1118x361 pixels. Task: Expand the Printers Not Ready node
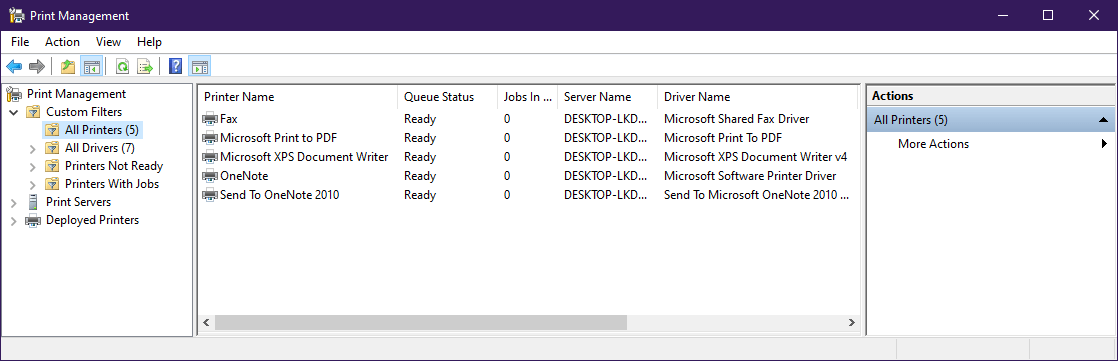[x=32, y=166]
